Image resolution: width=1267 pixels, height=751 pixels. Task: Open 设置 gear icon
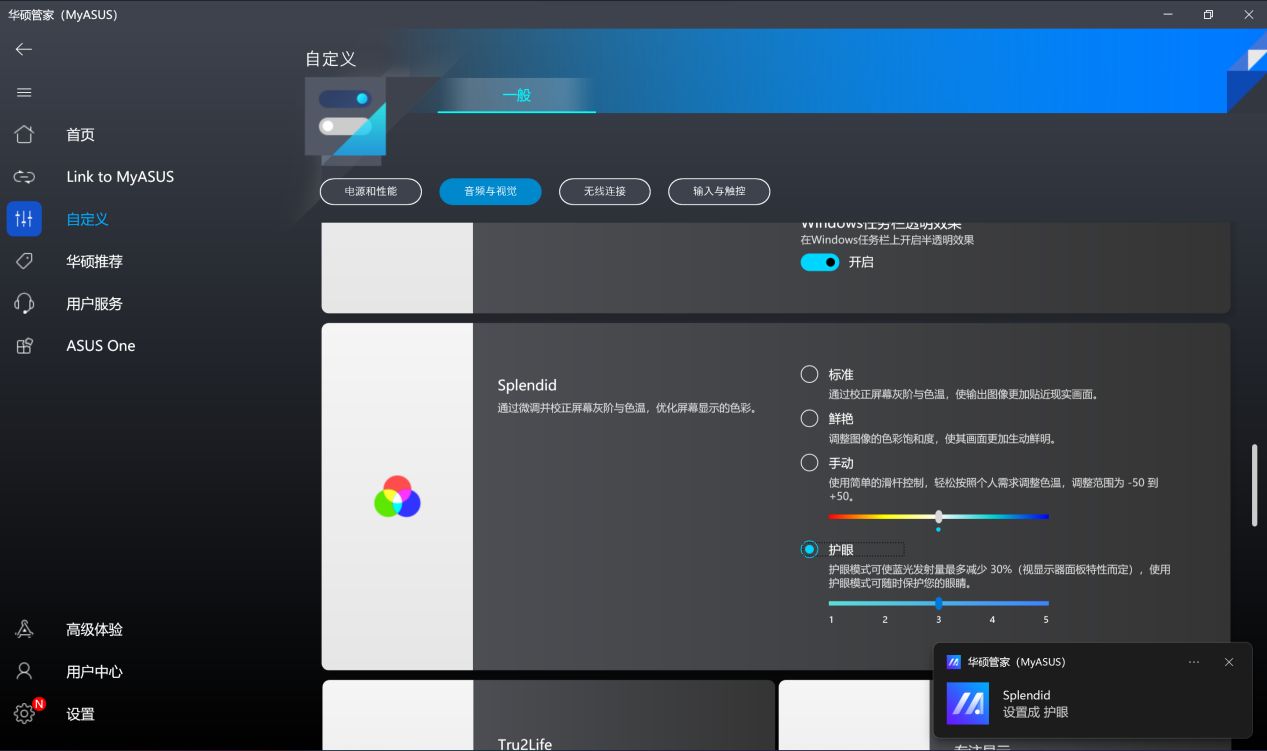coord(24,714)
